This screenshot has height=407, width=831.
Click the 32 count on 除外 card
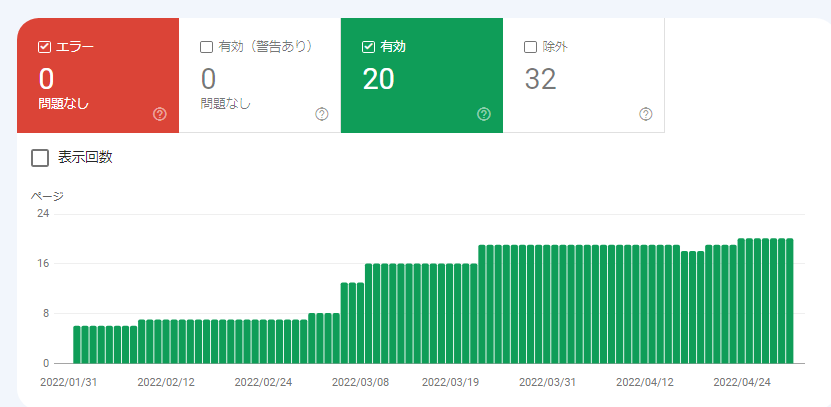541,79
